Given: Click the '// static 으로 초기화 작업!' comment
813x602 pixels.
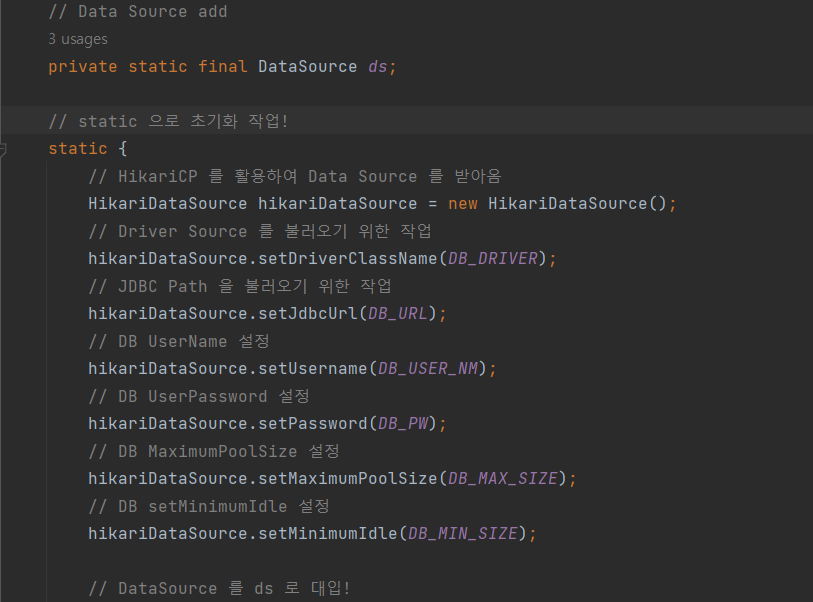Looking at the screenshot, I should click(x=169, y=121).
